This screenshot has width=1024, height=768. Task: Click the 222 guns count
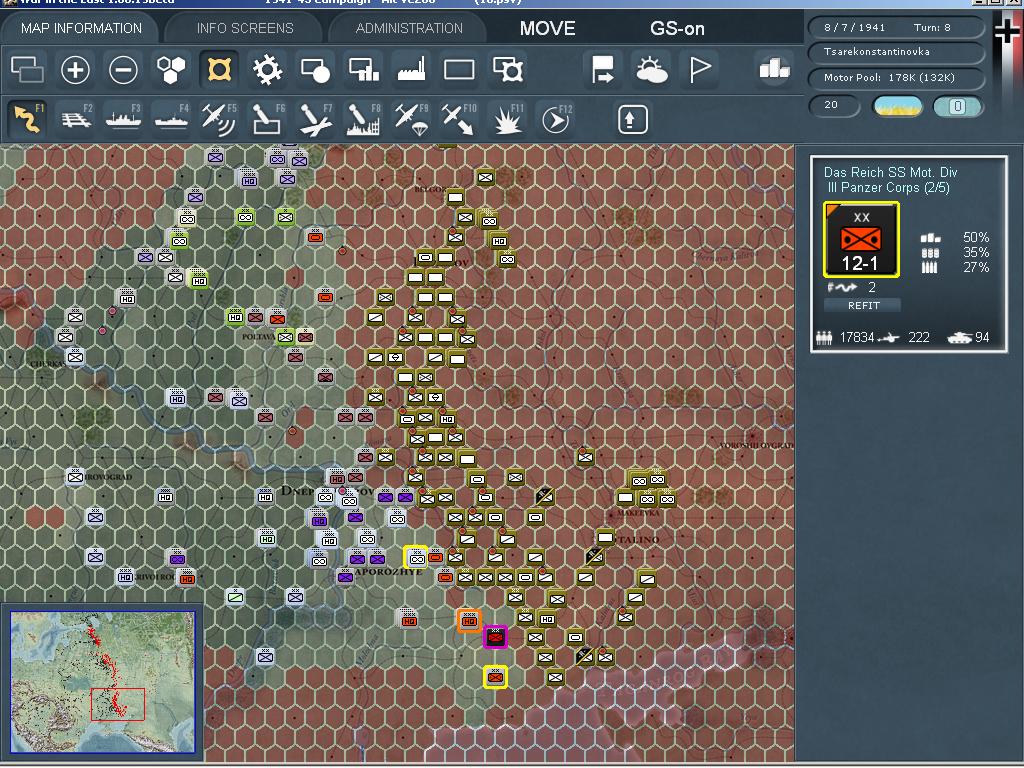pos(918,337)
